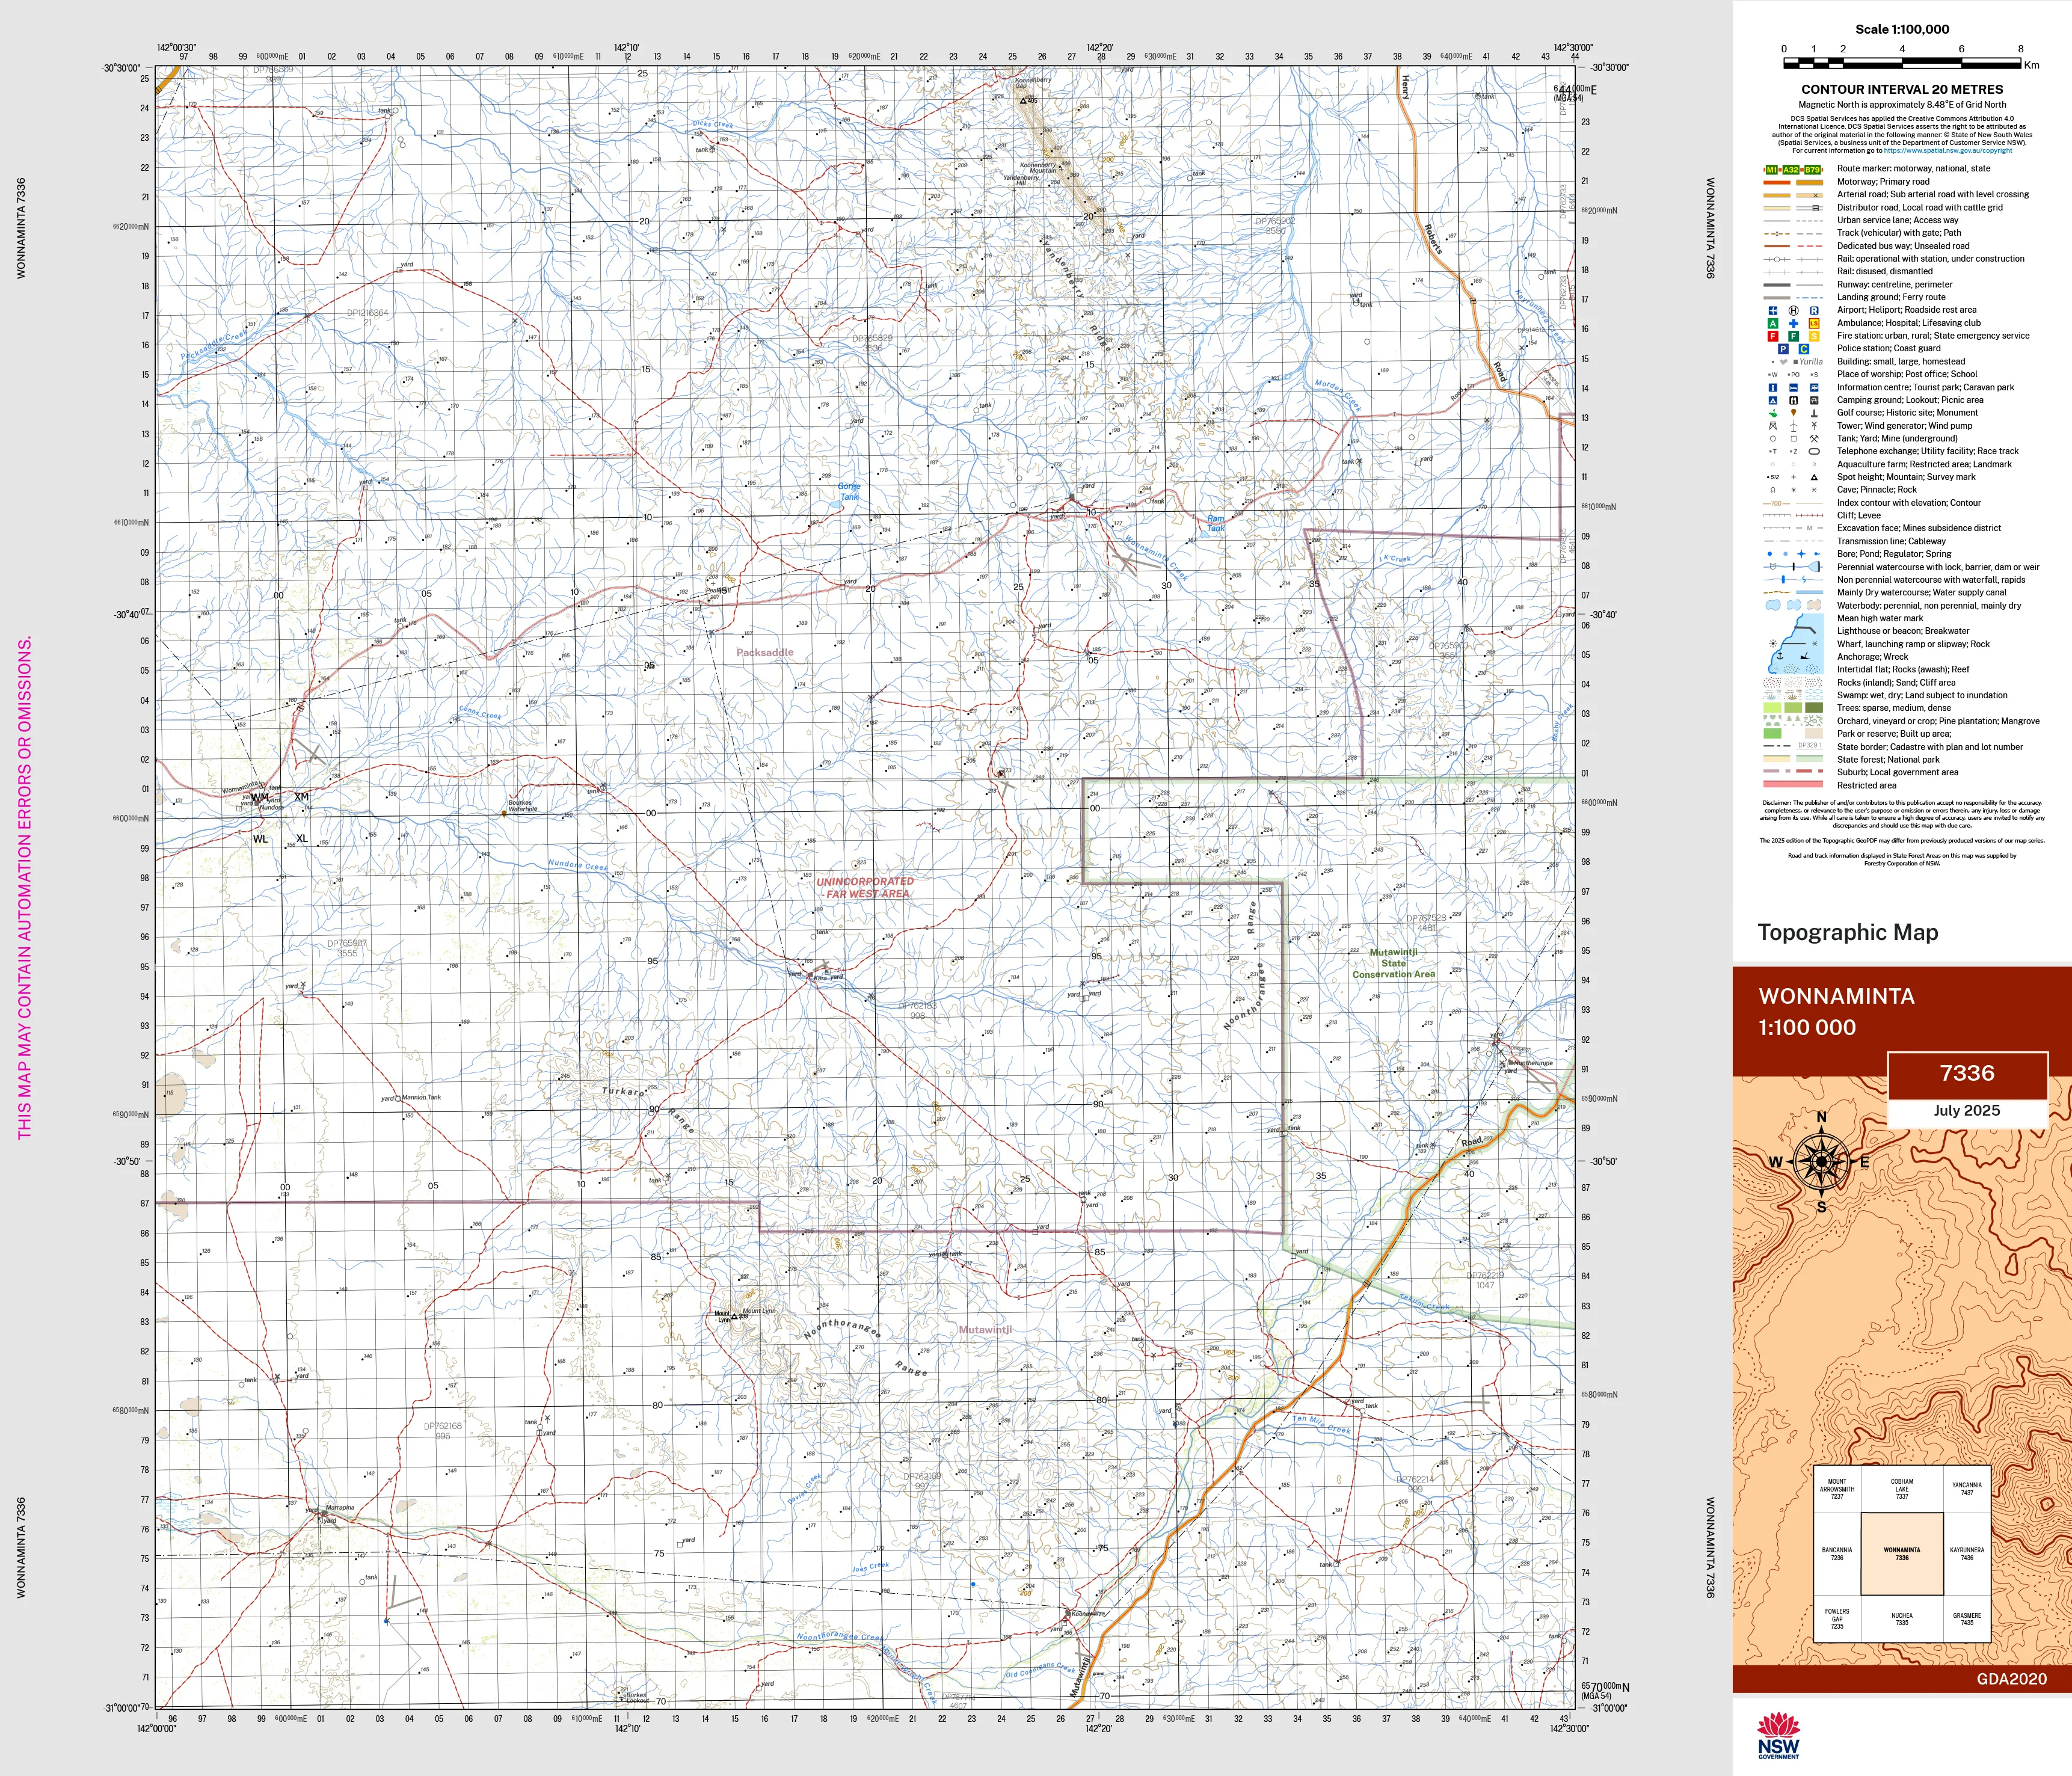Click the sparse Trees light green swatch
The width and height of the screenshot is (2072, 1776).
tap(1772, 708)
